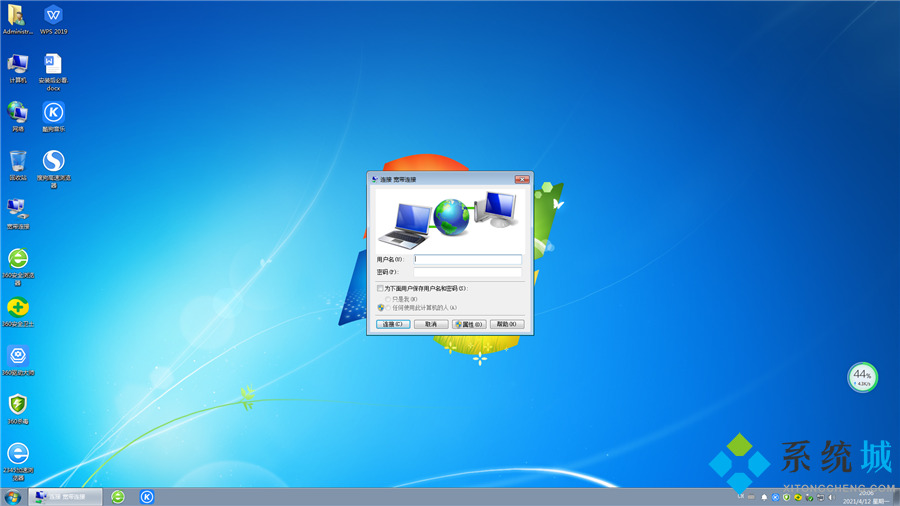Click the 连接 (Connect) button
Viewport: 900px width, 506px height.
393,324
